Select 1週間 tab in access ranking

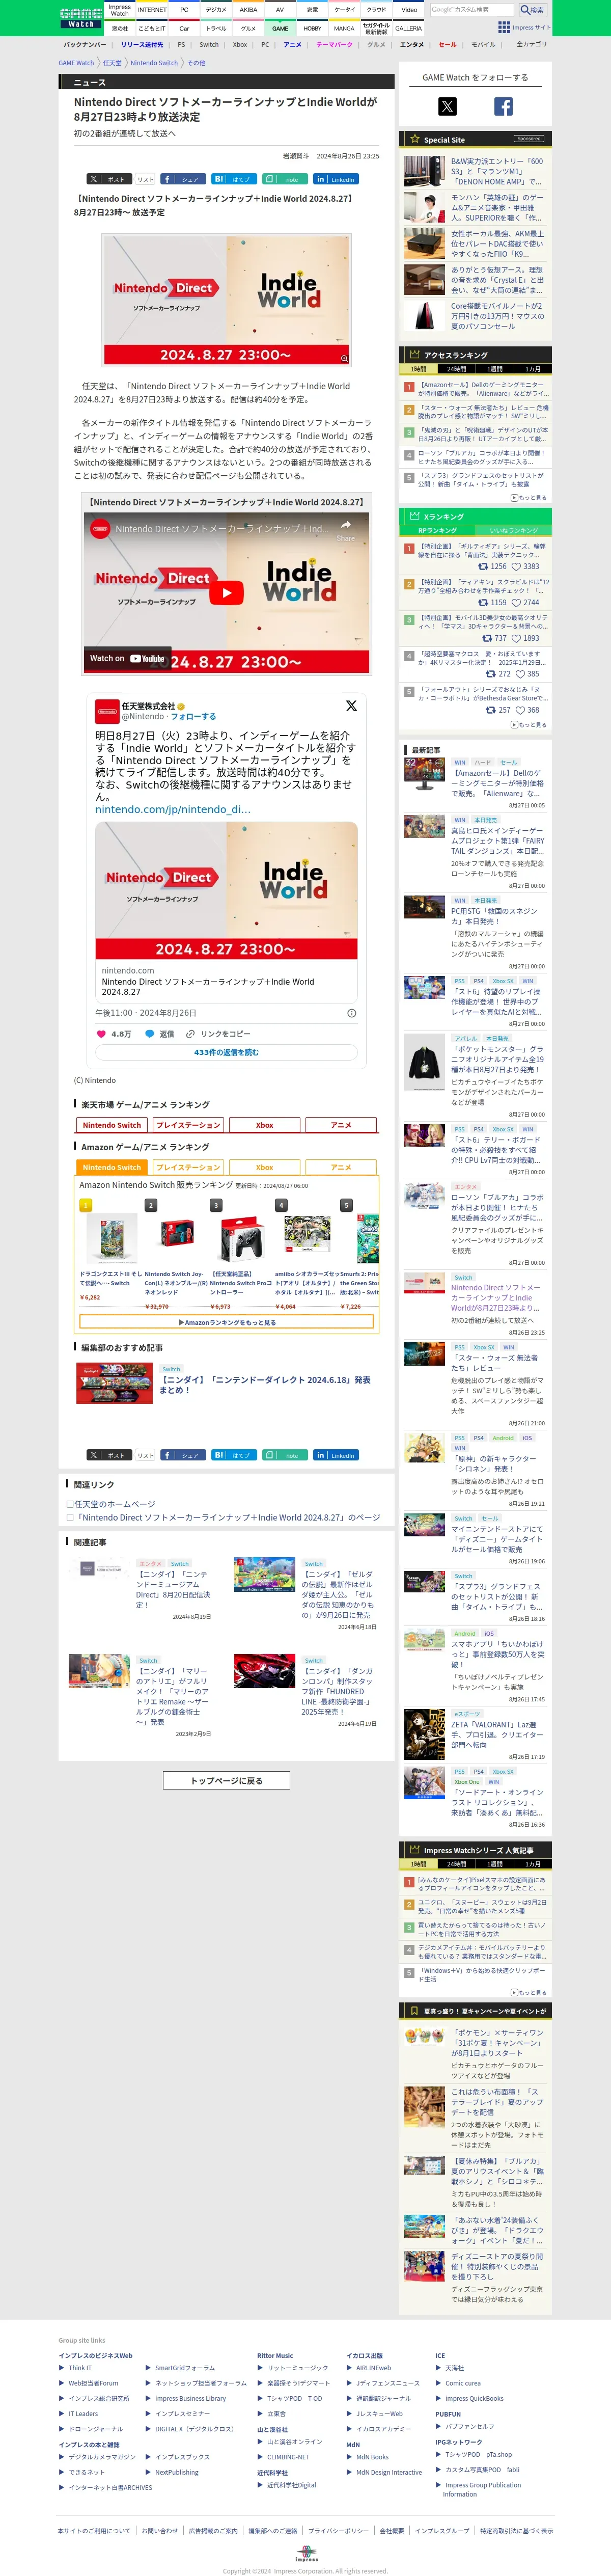point(495,369)
